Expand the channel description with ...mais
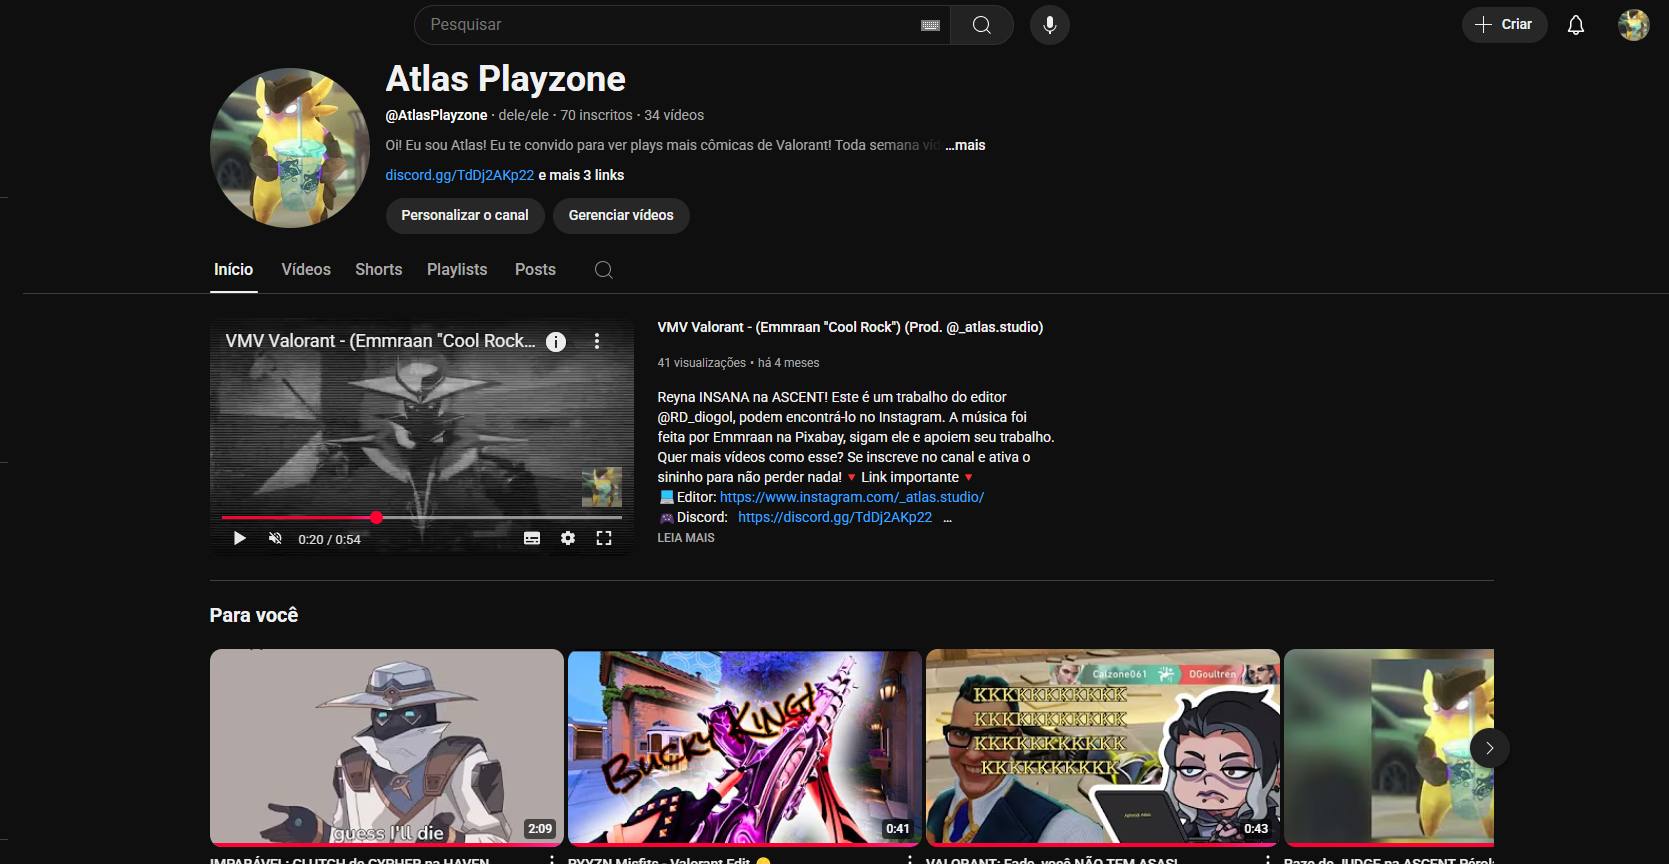This screenshot has height=864, width=1669. (966, 145)
